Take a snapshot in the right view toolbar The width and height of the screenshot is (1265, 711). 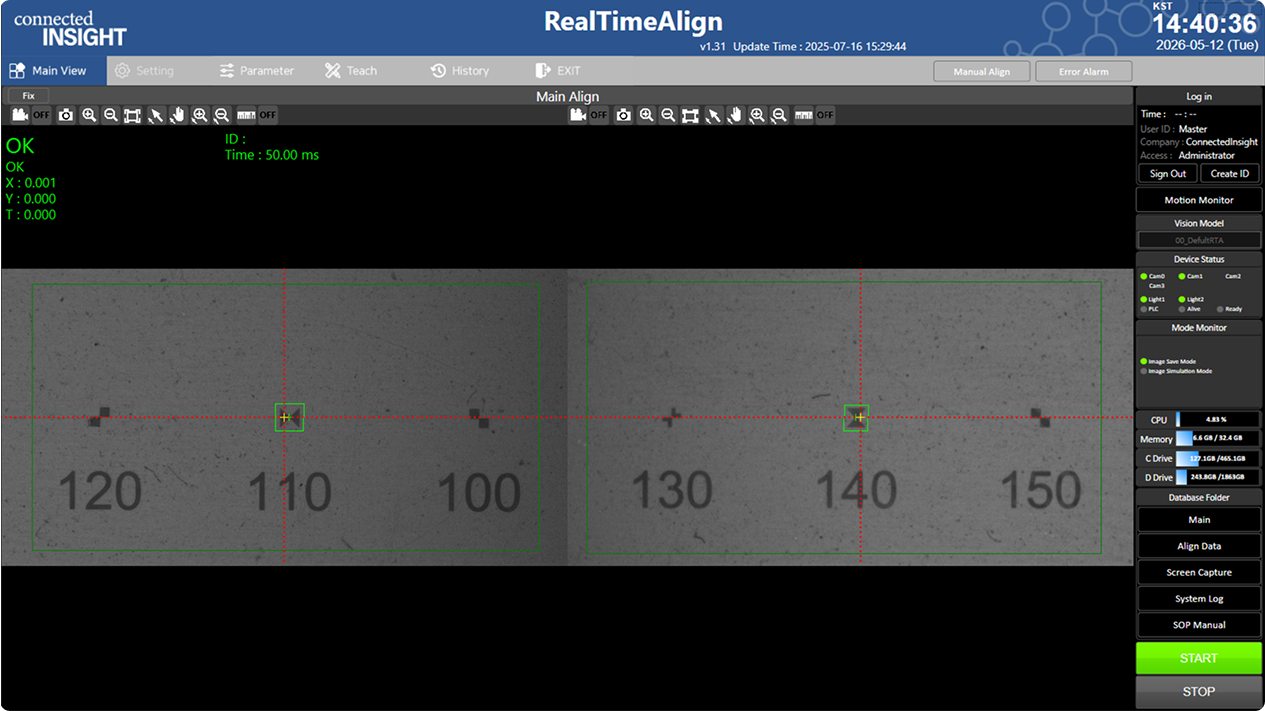624,115
